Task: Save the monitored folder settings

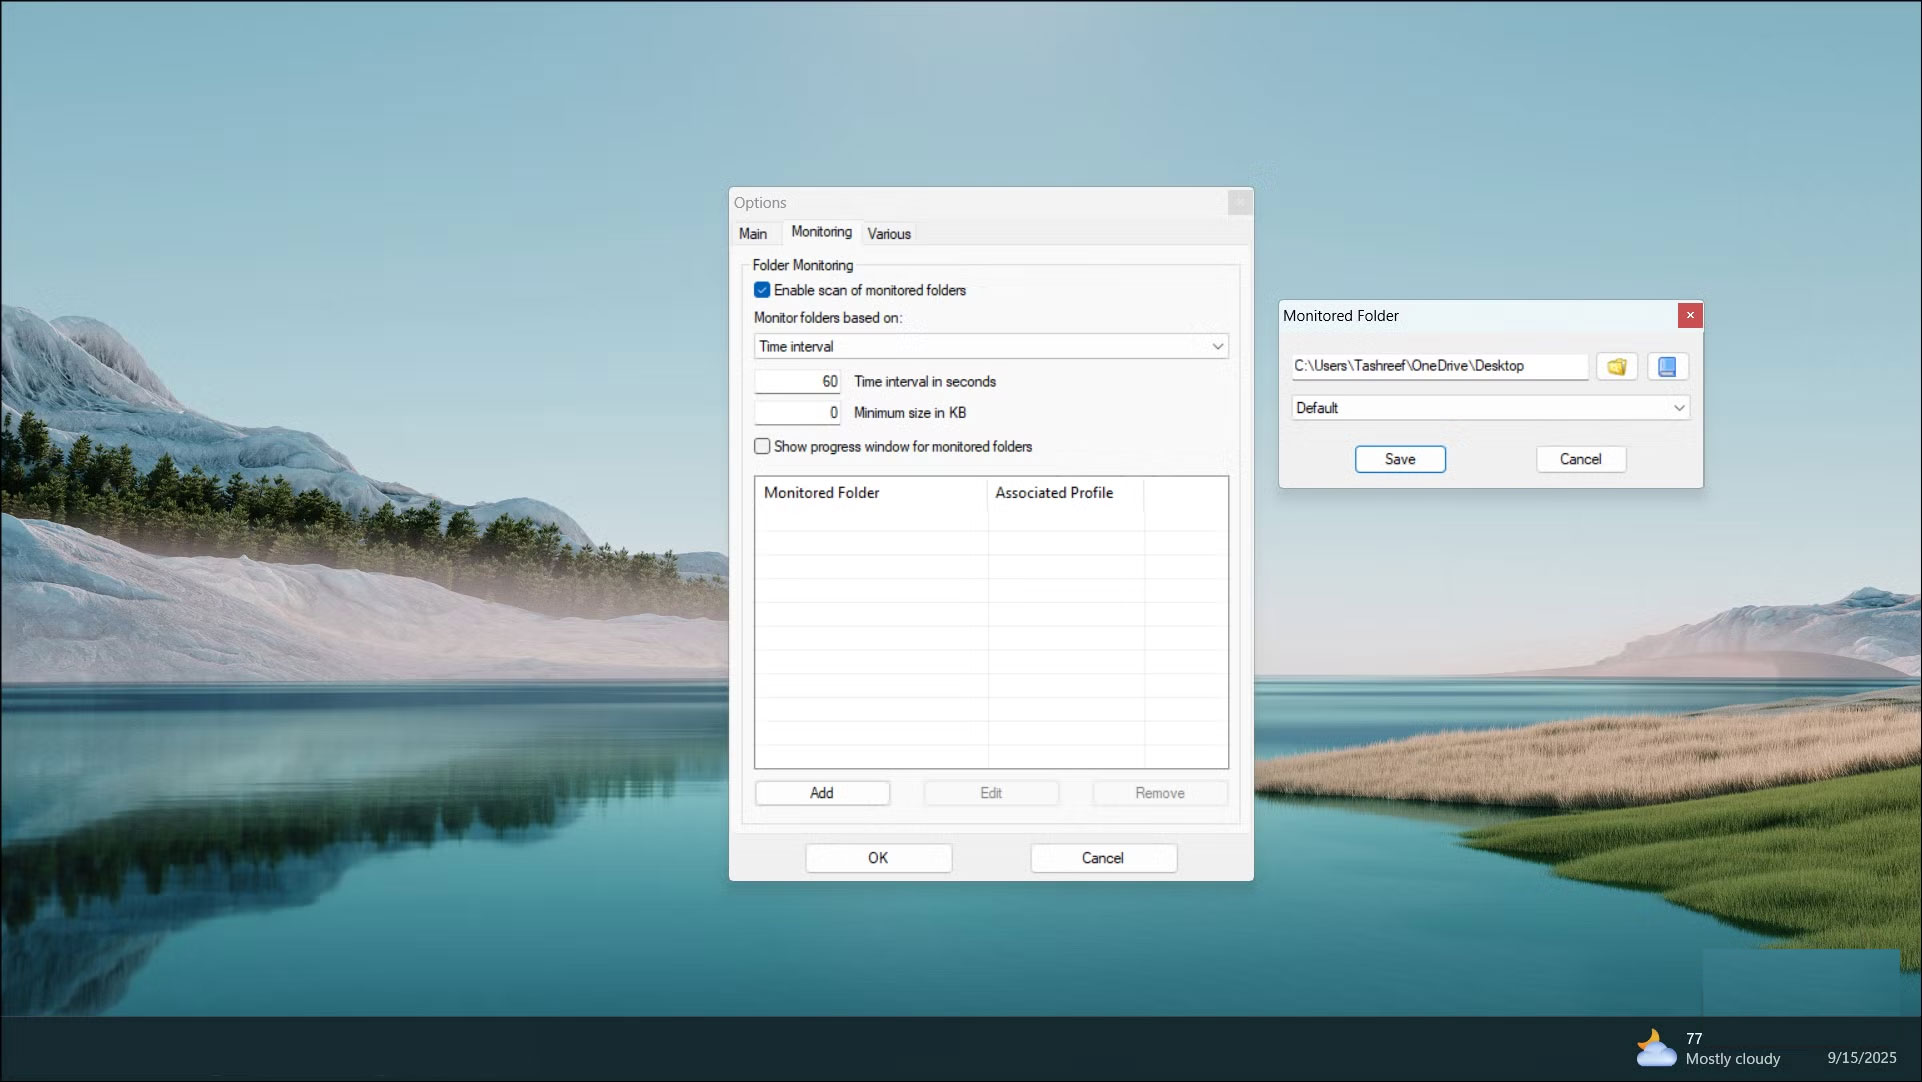Action: (x=1399, y=459)
